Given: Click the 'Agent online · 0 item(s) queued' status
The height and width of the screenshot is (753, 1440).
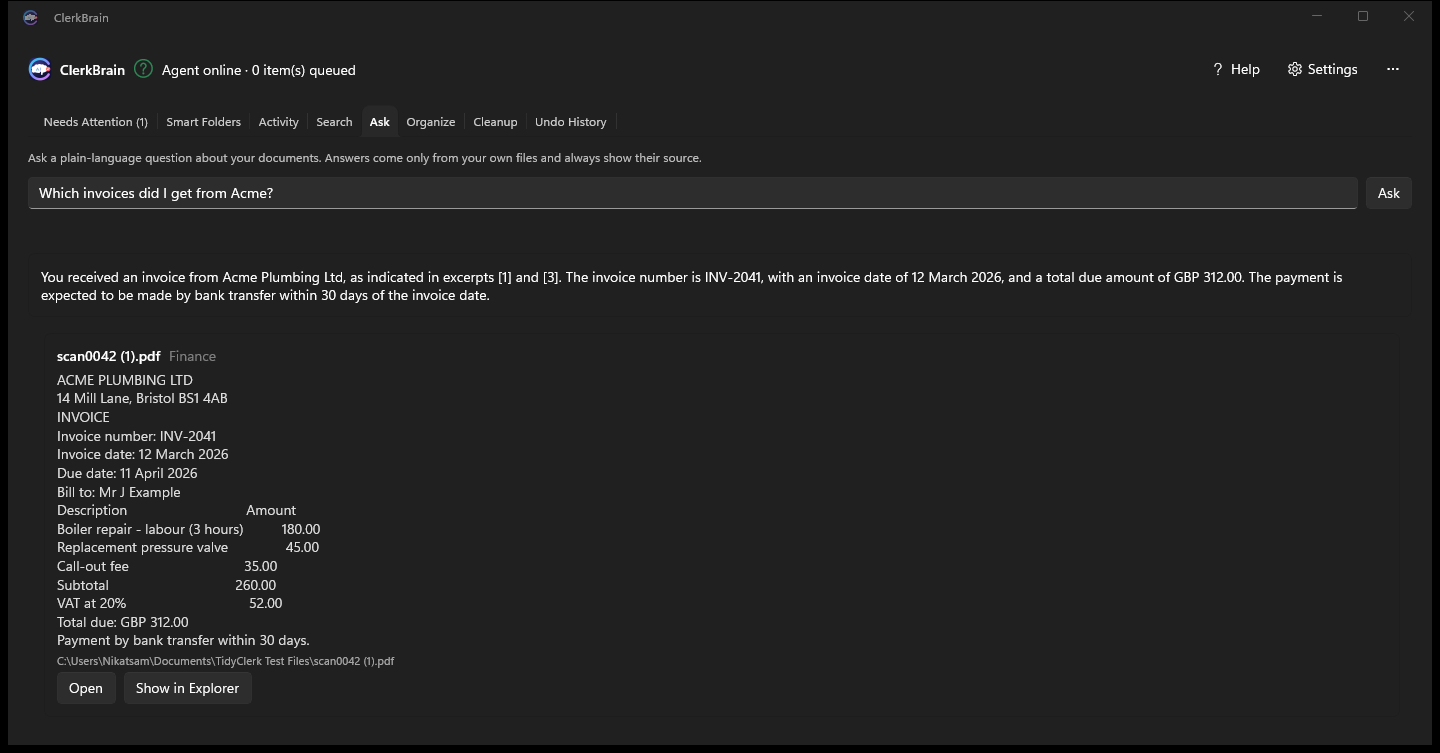Looking at the screenshot, I should (258, 70).
